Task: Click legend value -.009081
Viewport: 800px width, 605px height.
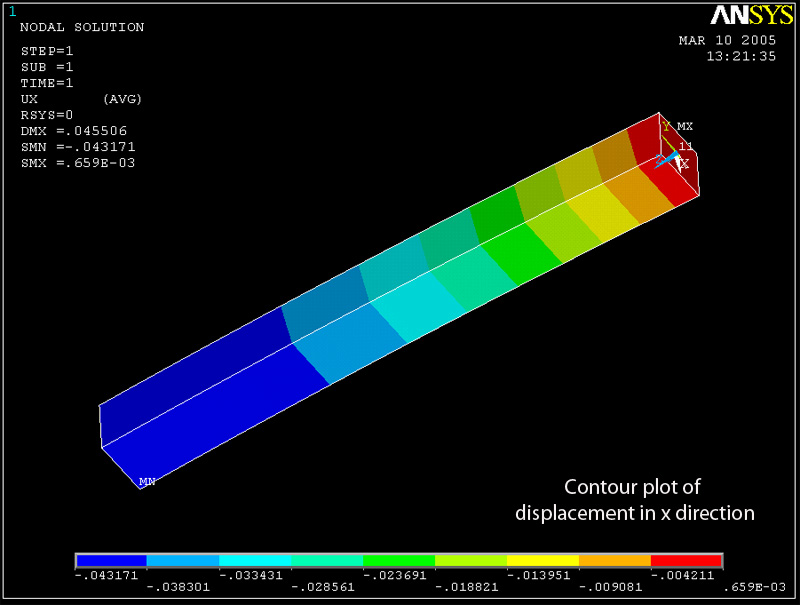Action: point(610,587)
